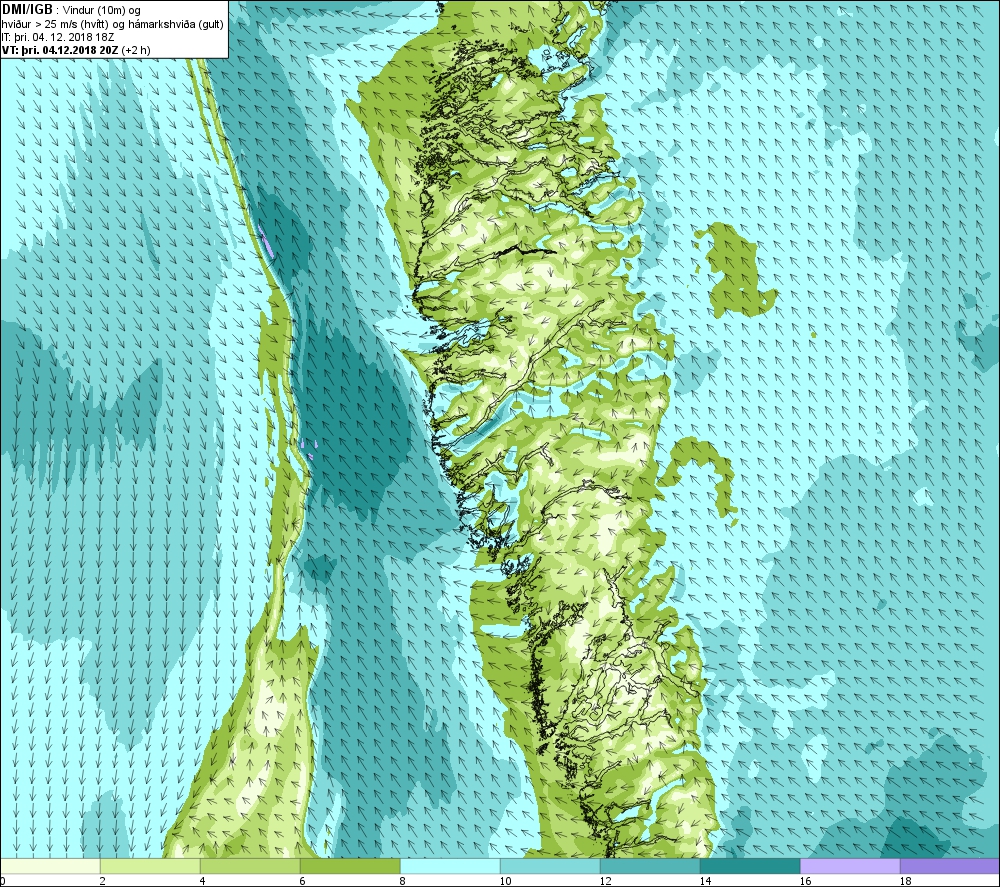The width and height of the screenshot is (1000, 887).
Task: Click the 'Vindur (10m) og' label
Action: pos(102,10)
